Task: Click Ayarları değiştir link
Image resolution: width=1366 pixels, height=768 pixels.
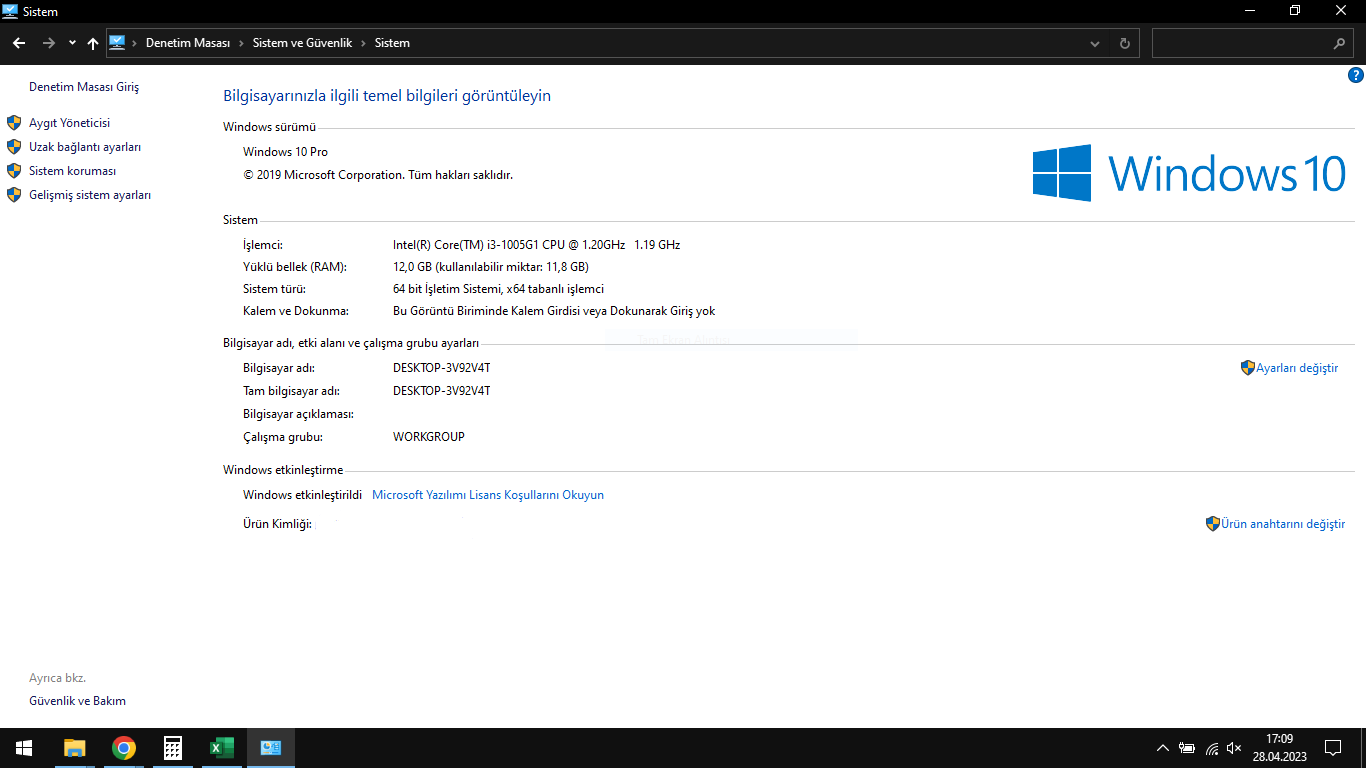Action: (1297, 368)
